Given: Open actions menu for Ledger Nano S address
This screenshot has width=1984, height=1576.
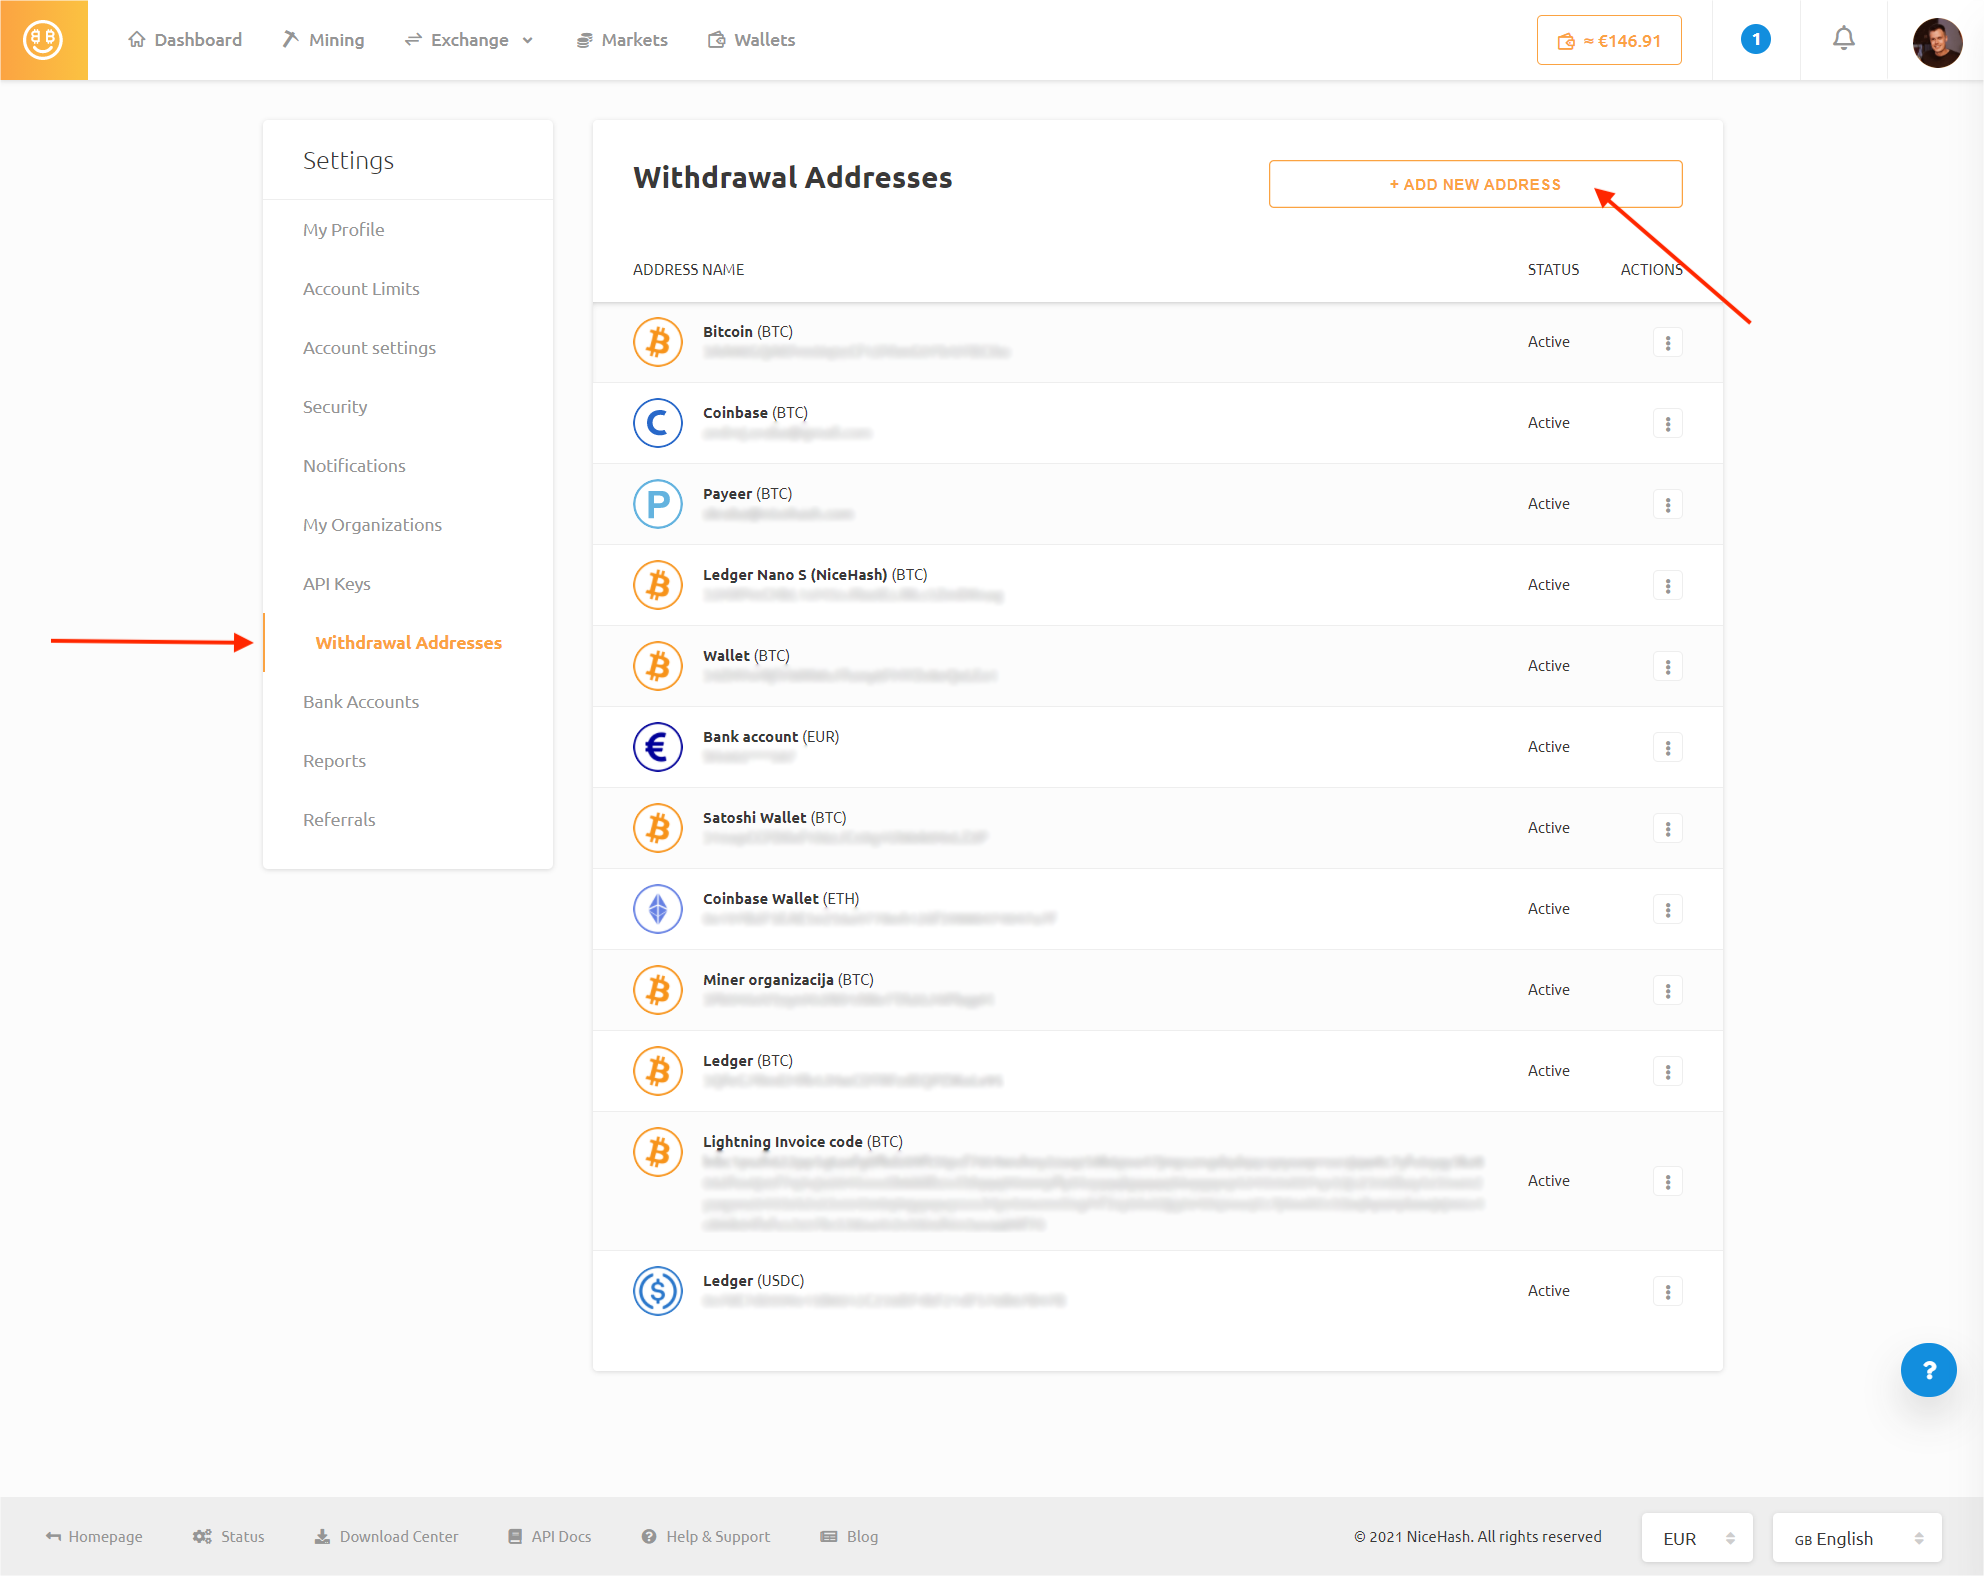Looking at the screenshot, I should coord(1667,586).
